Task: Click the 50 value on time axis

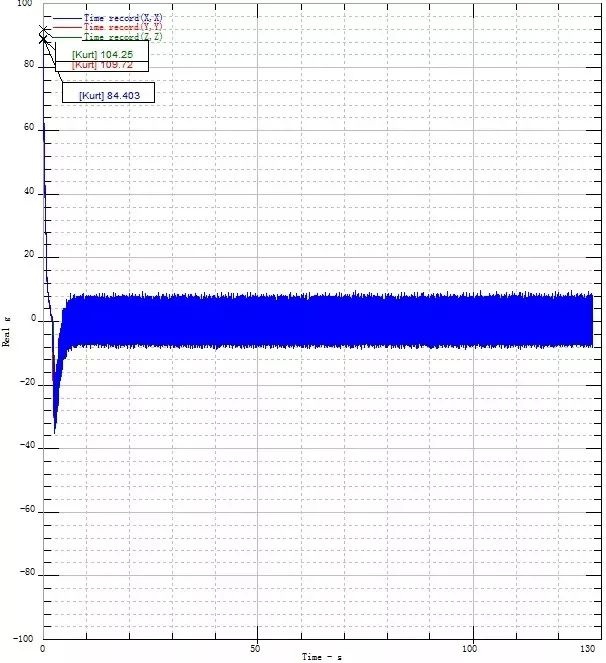Action: tap(255, 649)
